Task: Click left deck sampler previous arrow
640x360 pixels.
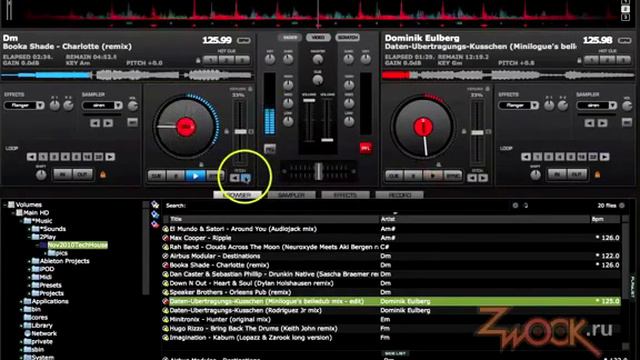Action: click(x=95, y=123)
